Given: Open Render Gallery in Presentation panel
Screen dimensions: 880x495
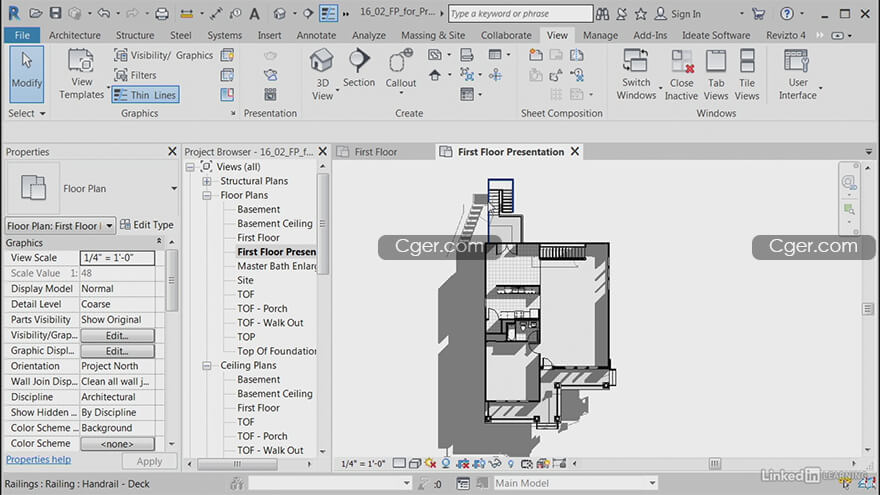Looking at the screenshot, I should click(270, 94).
